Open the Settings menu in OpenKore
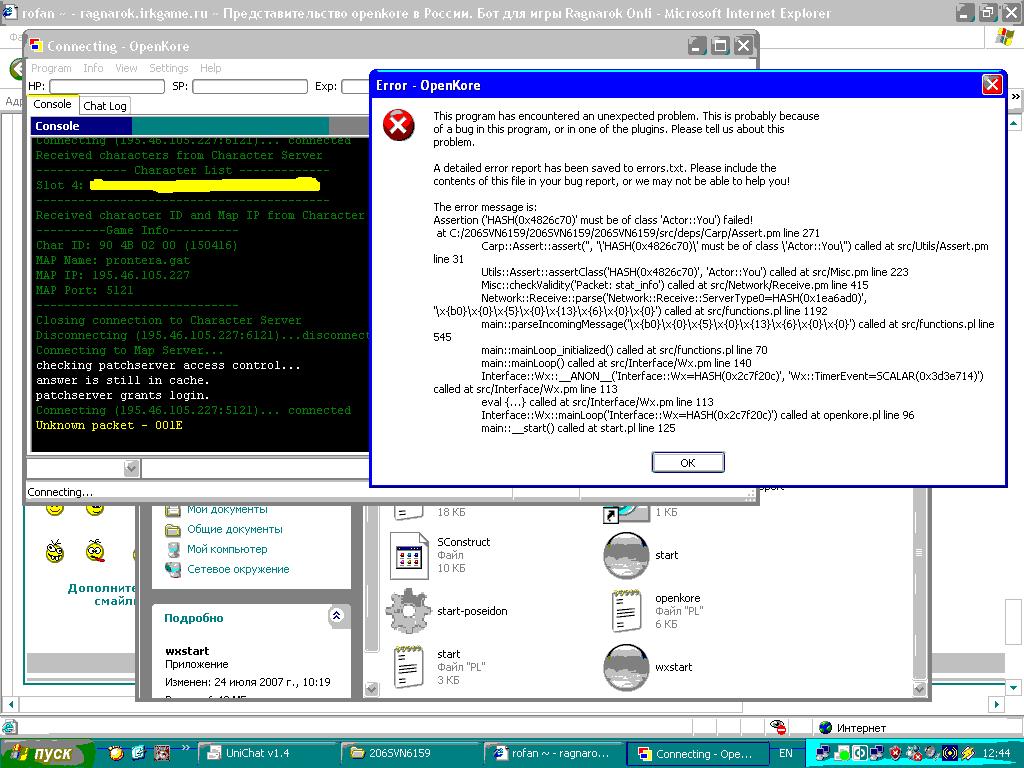 [168, 68]
